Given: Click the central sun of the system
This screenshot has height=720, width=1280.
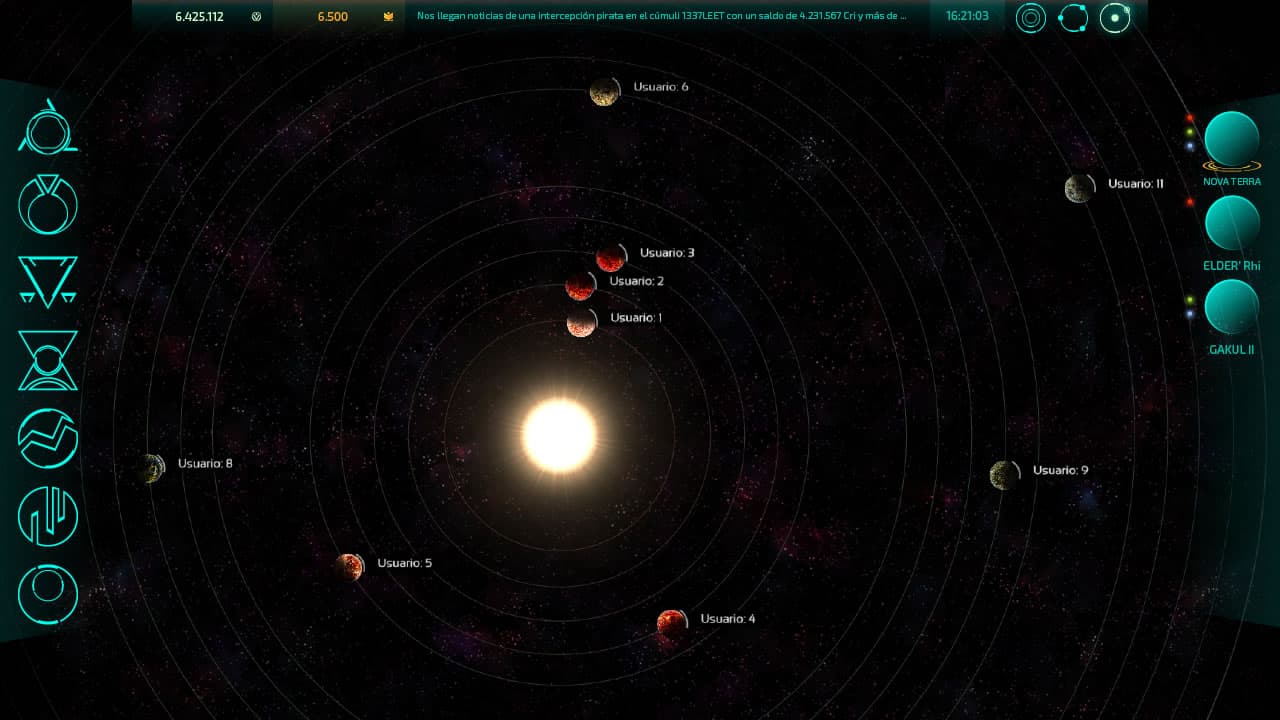Looking at the screenshot, I should pos(559,436).
